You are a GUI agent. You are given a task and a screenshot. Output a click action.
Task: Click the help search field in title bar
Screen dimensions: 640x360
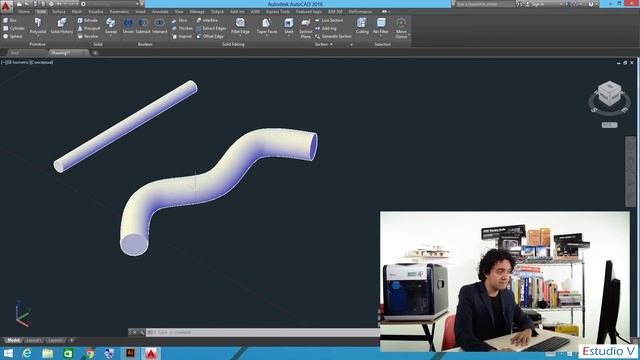tap(485, 4)
